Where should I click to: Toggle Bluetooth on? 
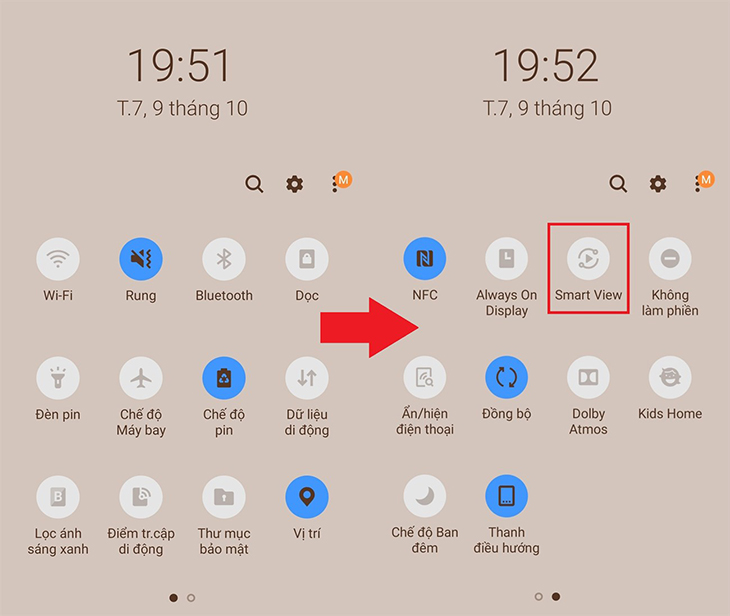pyautogui.click(x=224, y=259)
